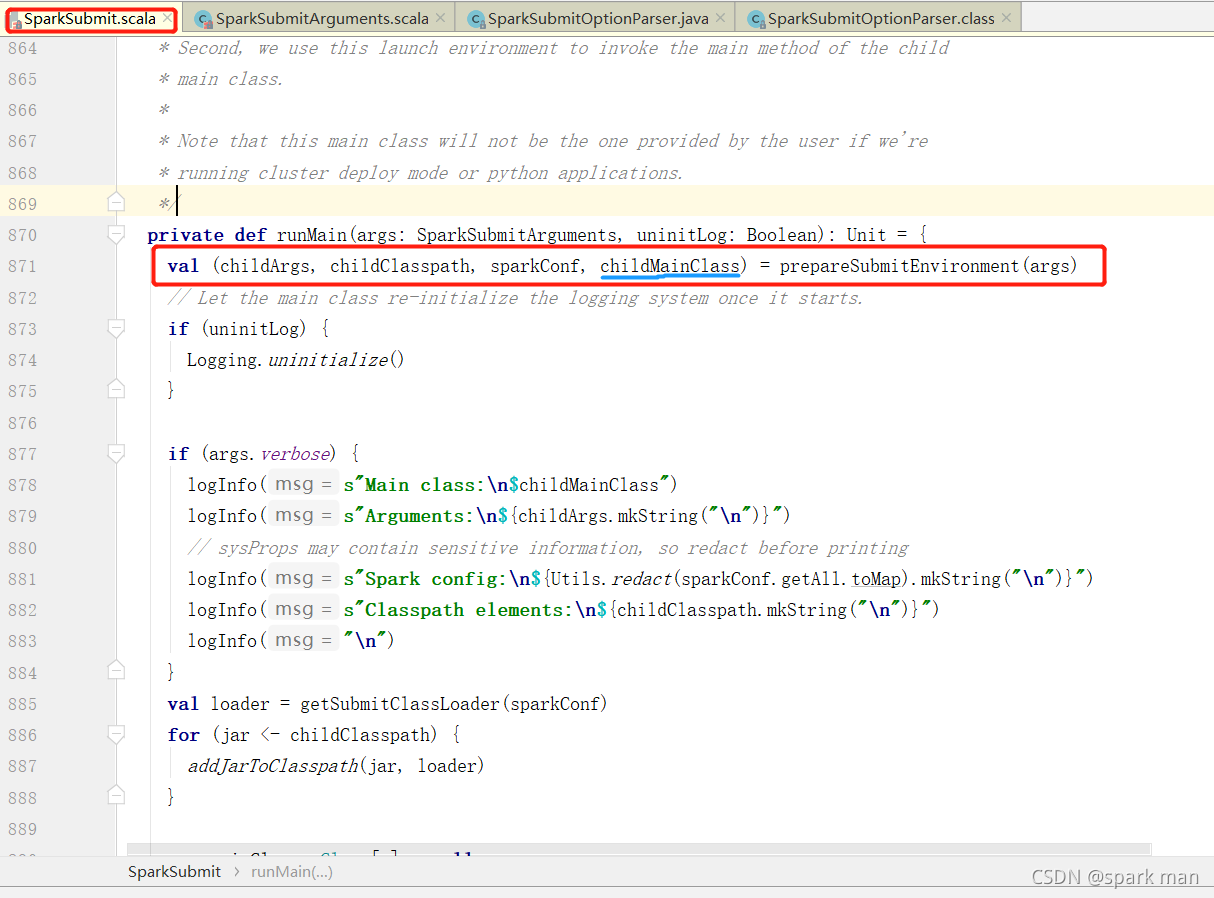The width and height of the screenshot is (1214, 898).
Task: Click childMainClass on line 871
Action: point(669,266)
